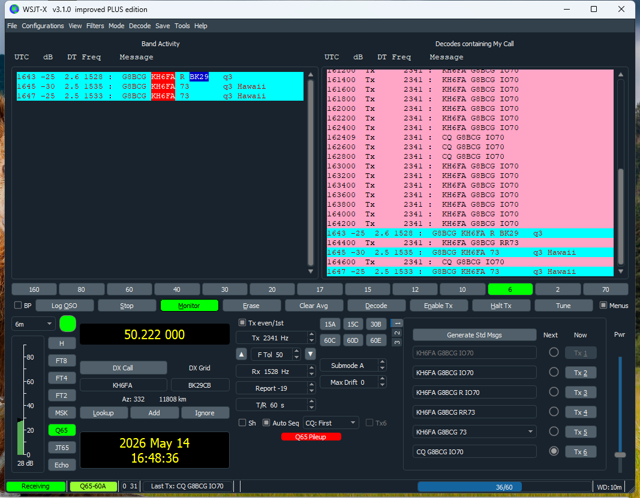Image resolution: width=640 pixels, height=498 pixels.
Task: Choose the 15A submode shortcut
Action: coord(330,325)
